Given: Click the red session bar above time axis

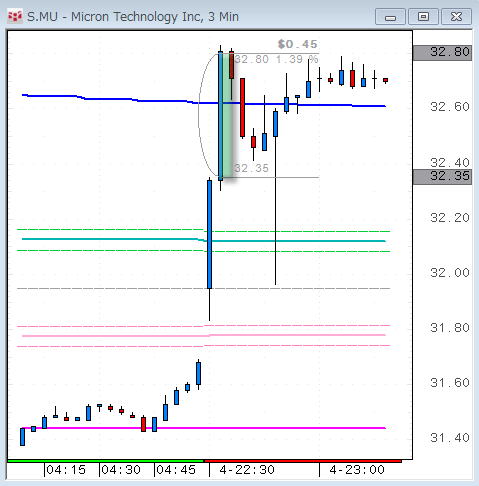Looking at the screenshot, I should [303, 461].
